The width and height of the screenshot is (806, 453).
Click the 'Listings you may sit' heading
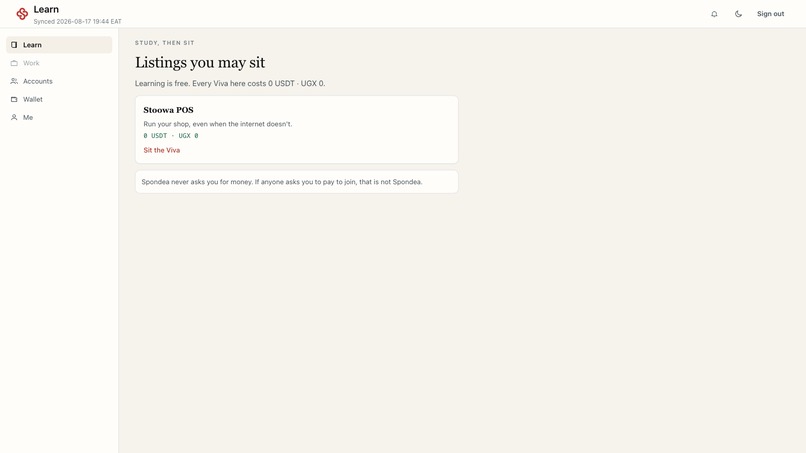pos(200,63)
